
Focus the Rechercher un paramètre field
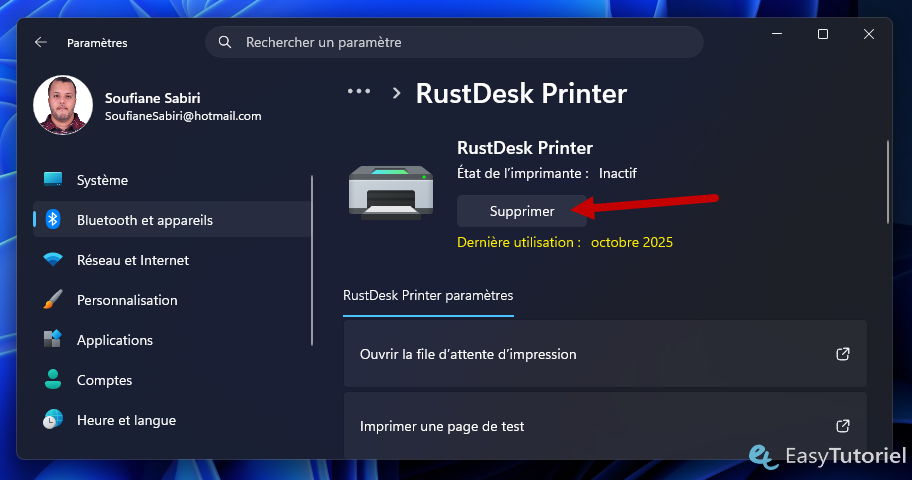coord(454,42)
